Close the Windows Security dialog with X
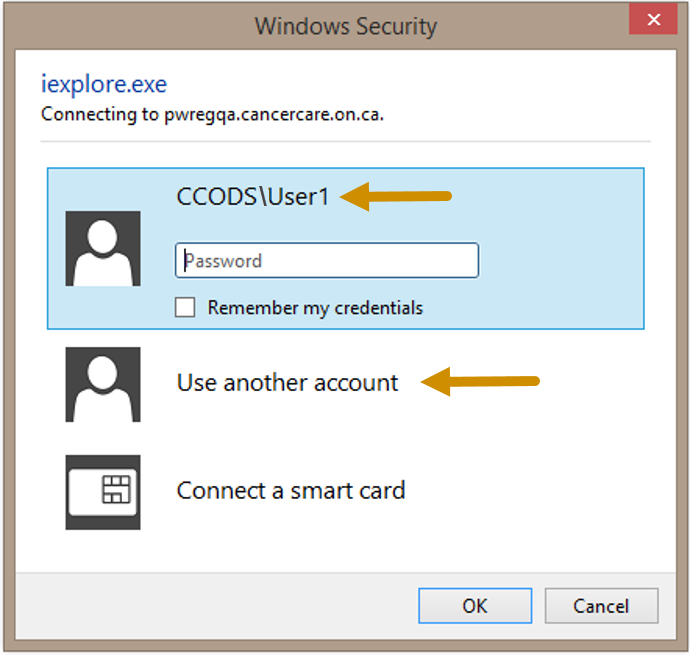 653,19
